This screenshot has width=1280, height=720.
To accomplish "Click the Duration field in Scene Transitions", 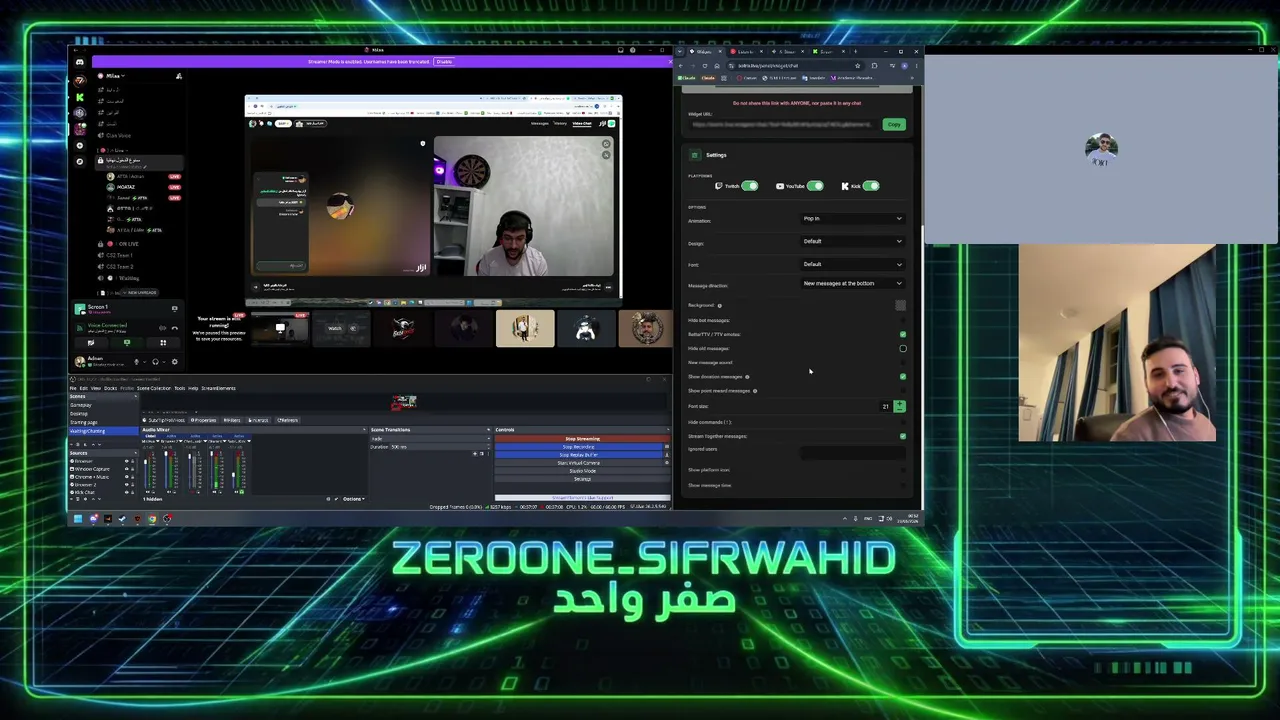I will 441,447.
